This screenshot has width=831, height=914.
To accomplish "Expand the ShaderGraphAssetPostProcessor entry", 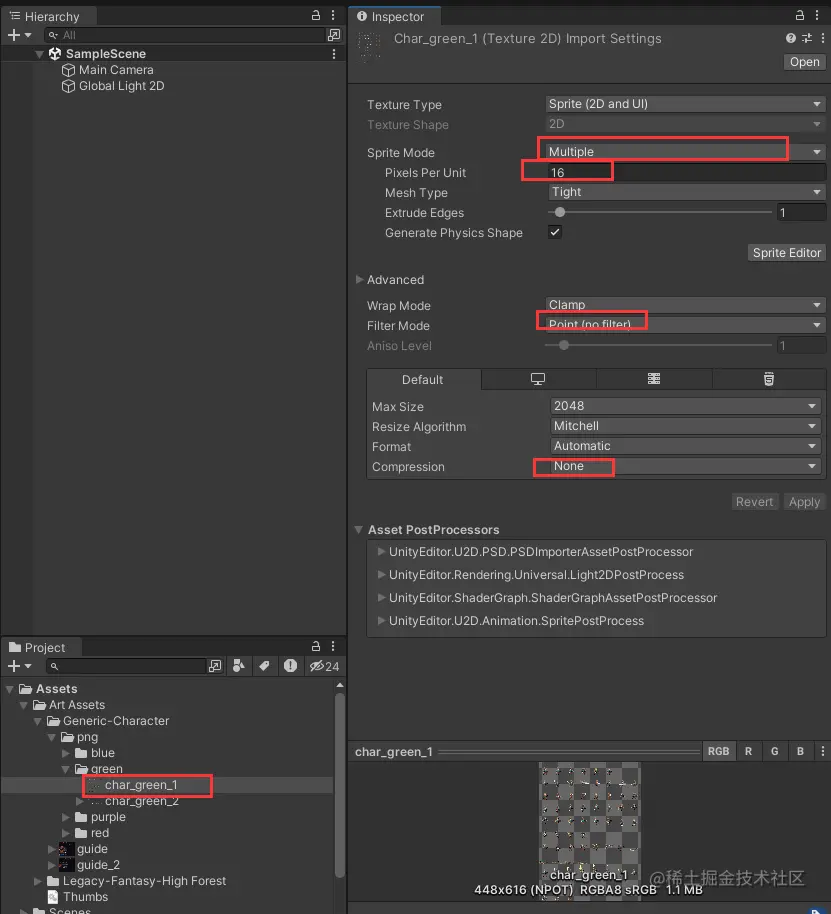I will tap(381, 597).
